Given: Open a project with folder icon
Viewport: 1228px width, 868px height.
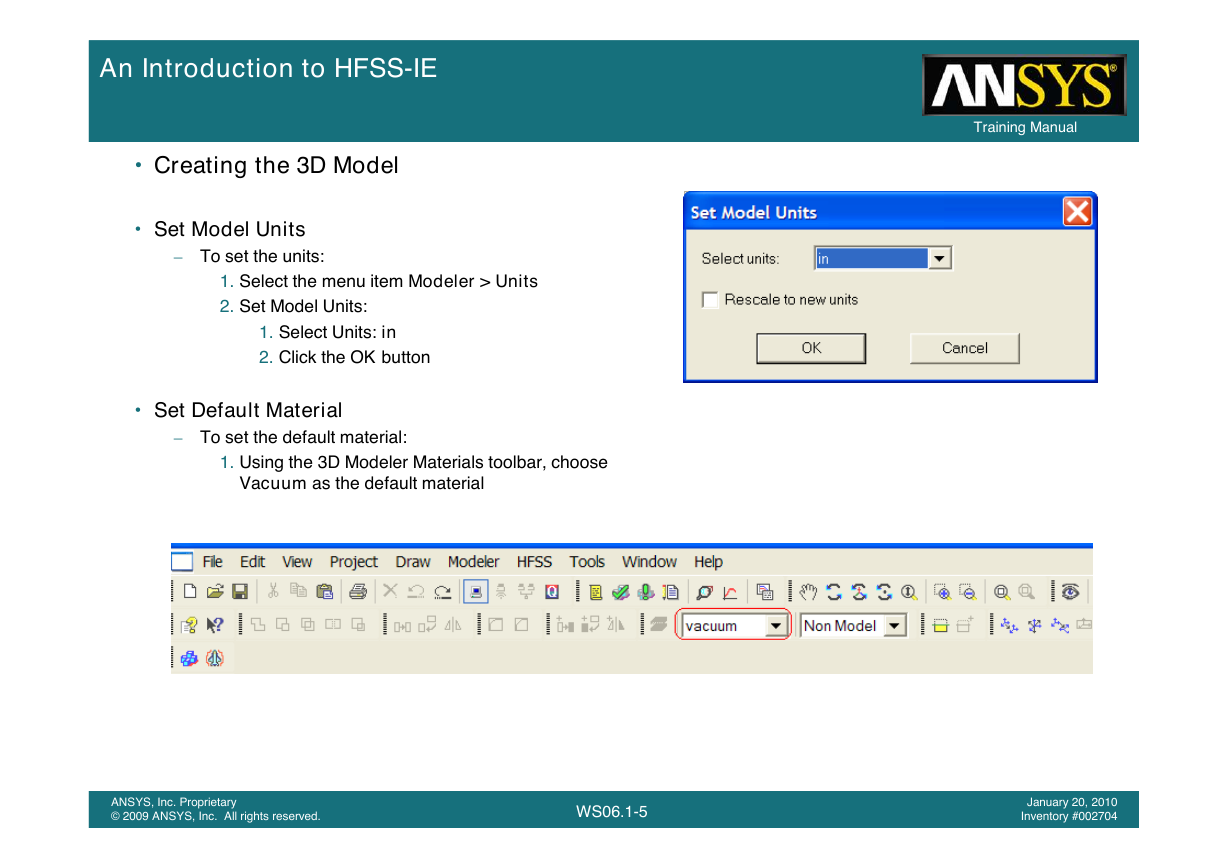Looking at the screenshot, I should point(215,592).
